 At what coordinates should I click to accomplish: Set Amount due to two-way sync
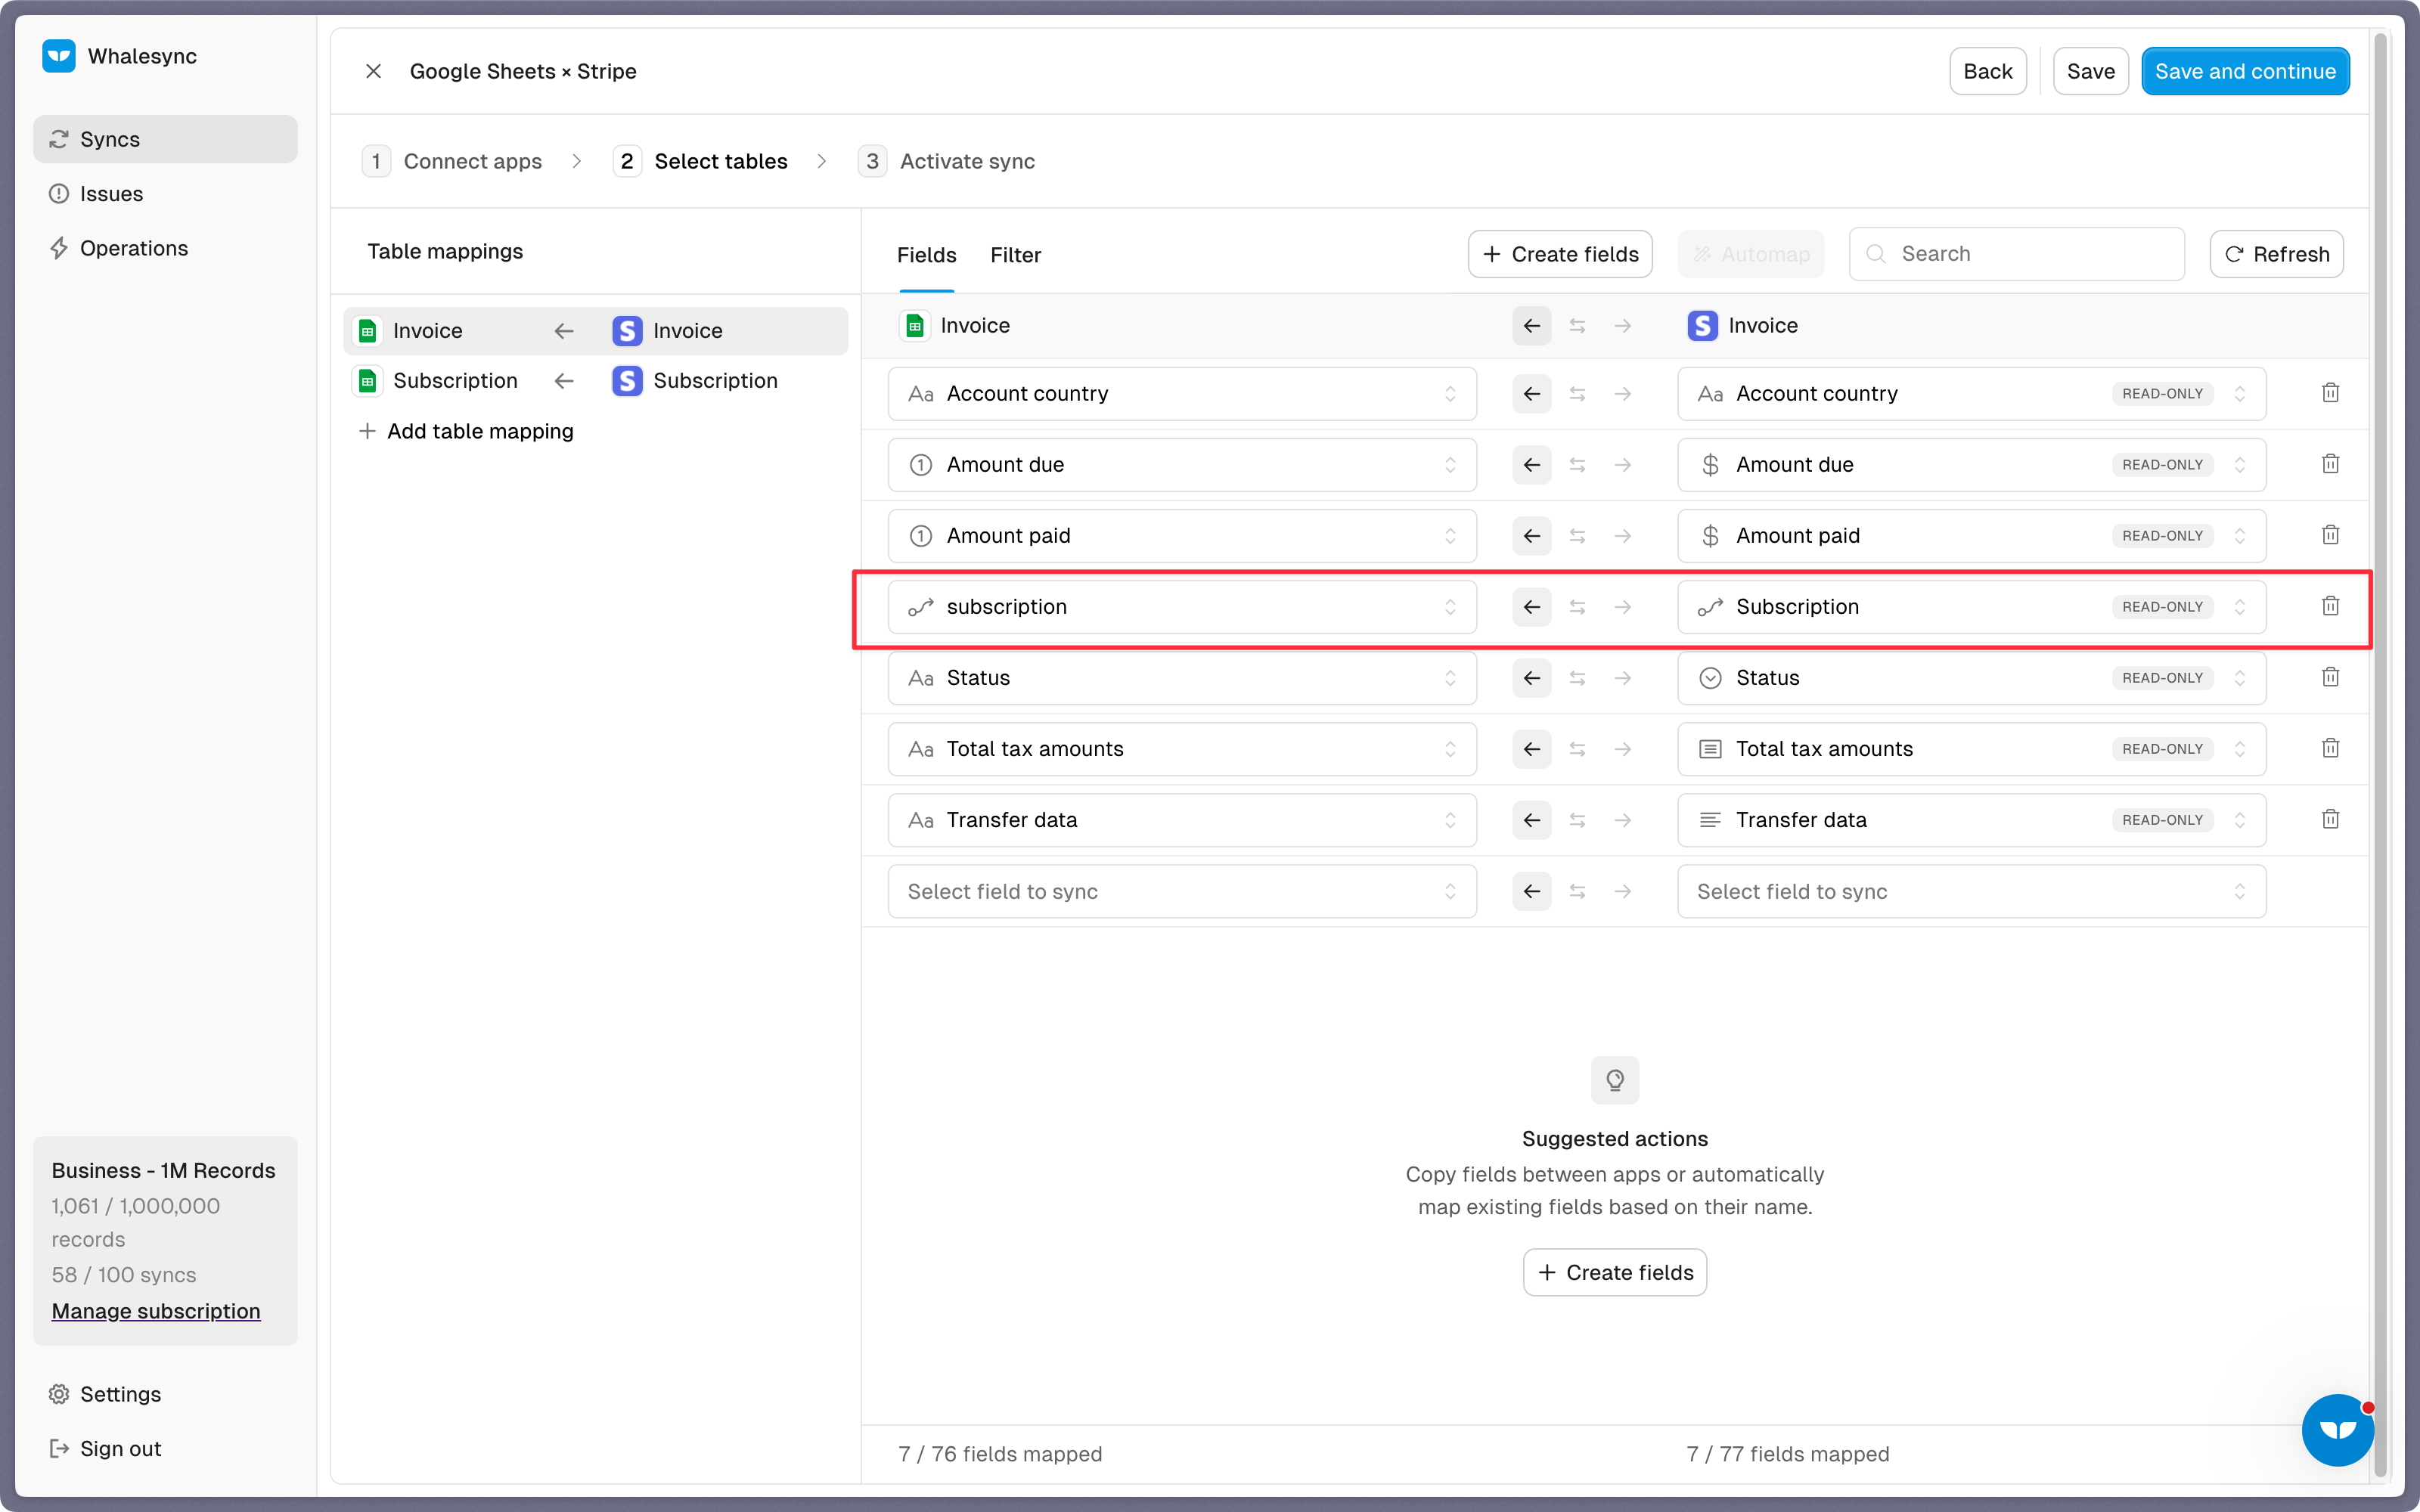coord(1577,465)
